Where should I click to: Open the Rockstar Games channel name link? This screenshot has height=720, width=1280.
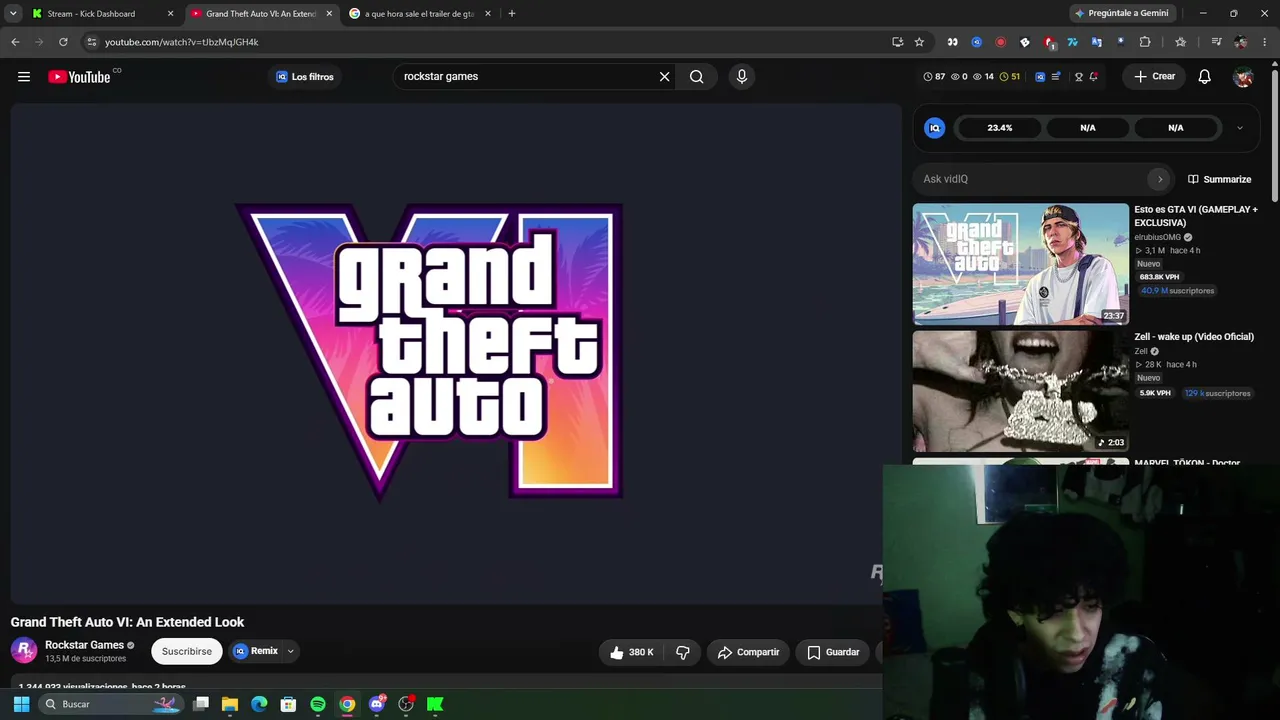[x=84, y=645]
